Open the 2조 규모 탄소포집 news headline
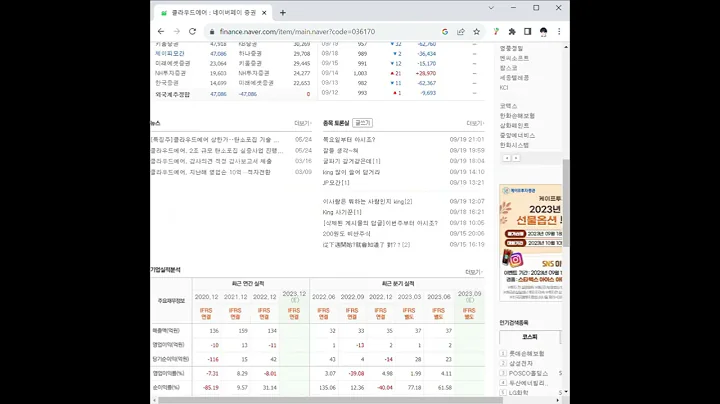Screen dimensions: 720x404 (217, 151)
